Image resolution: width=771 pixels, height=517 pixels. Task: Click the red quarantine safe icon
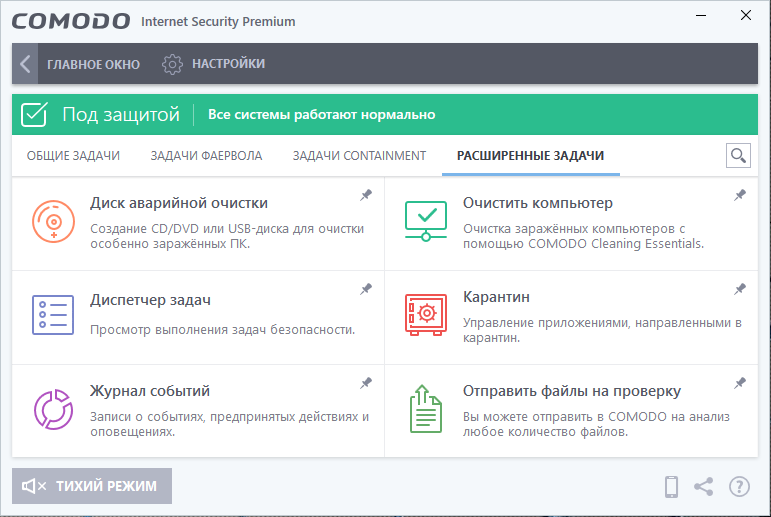click(426, 315)
